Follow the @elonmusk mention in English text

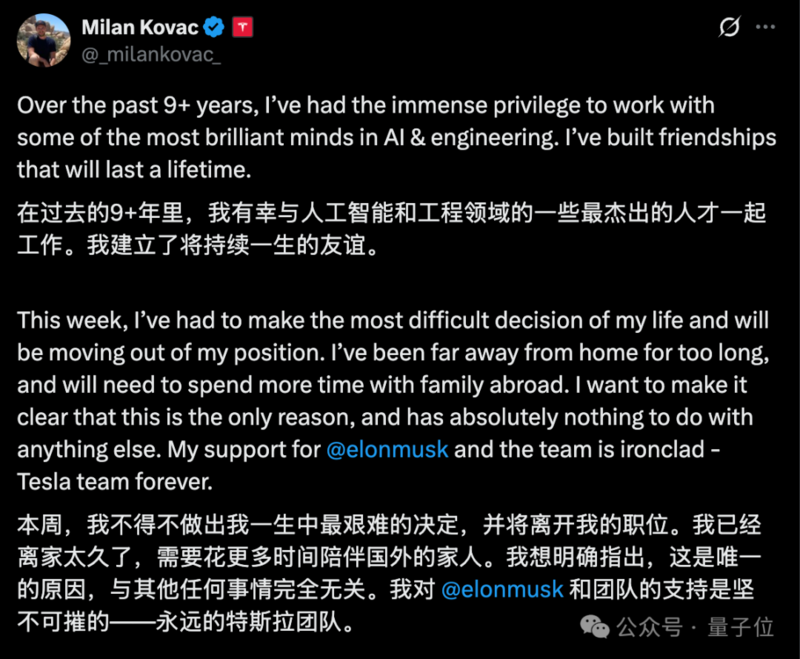tap(387, 449)
